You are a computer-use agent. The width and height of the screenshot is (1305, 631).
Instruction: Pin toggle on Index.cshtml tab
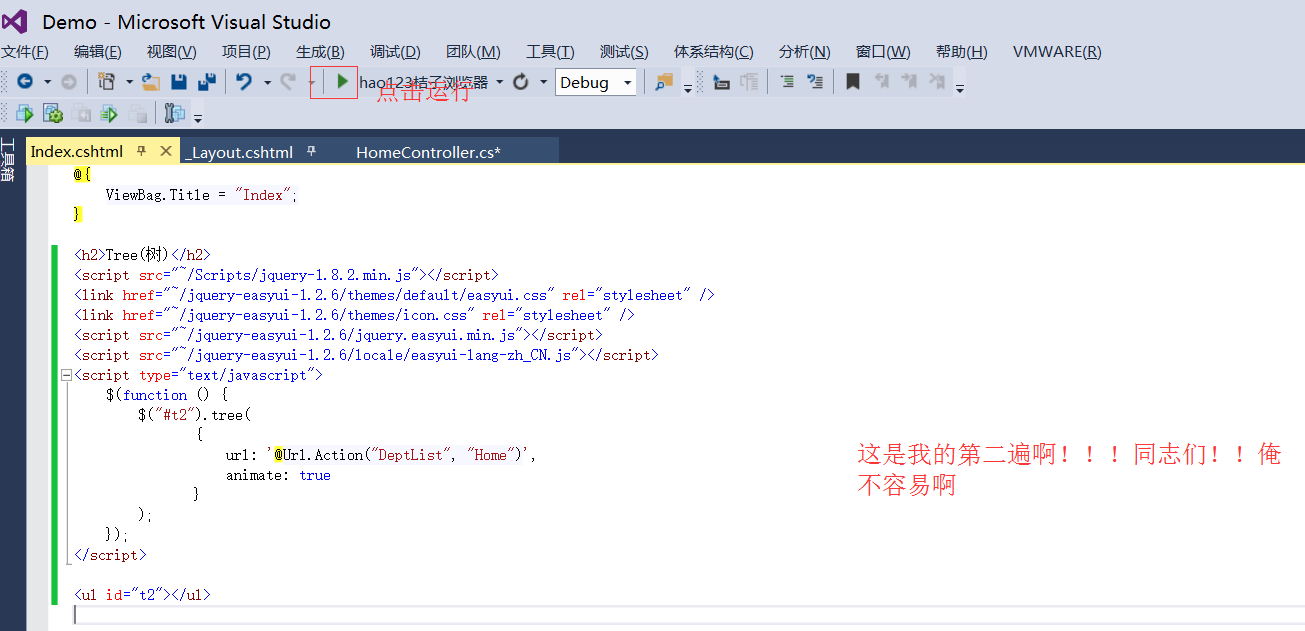point(141,151)
